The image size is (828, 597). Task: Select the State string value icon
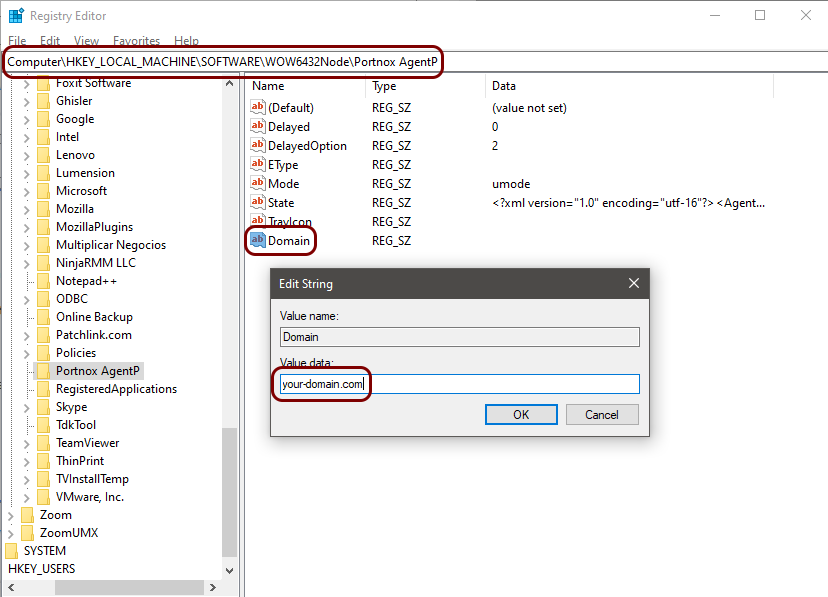[x=258, y=203]
